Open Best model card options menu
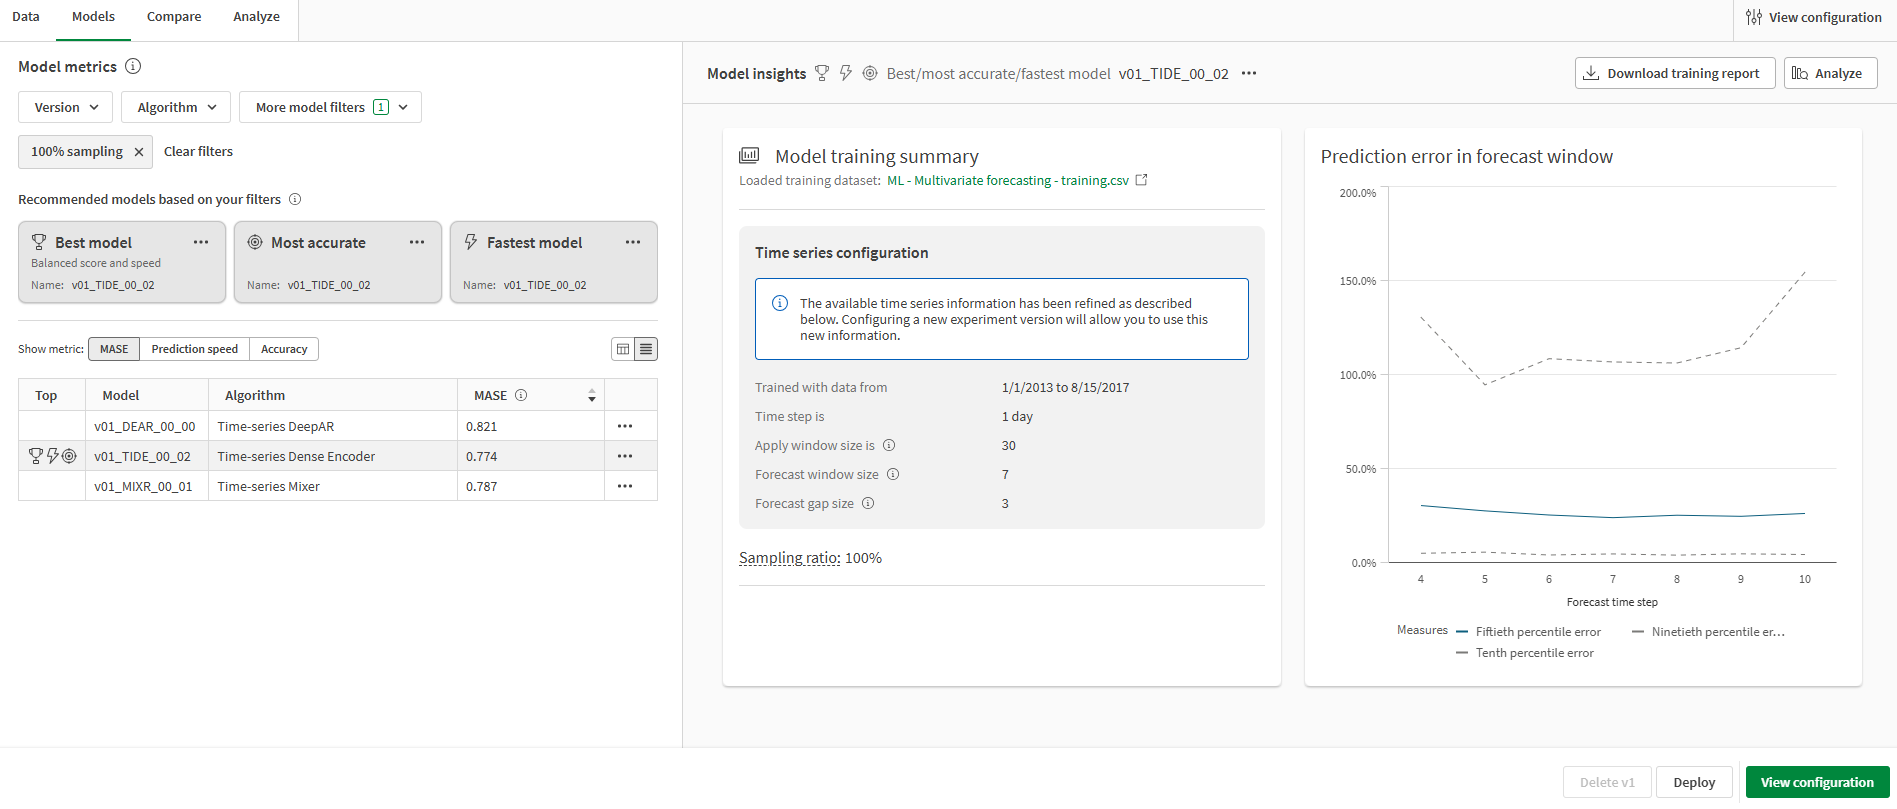 (x=201, y=242)
